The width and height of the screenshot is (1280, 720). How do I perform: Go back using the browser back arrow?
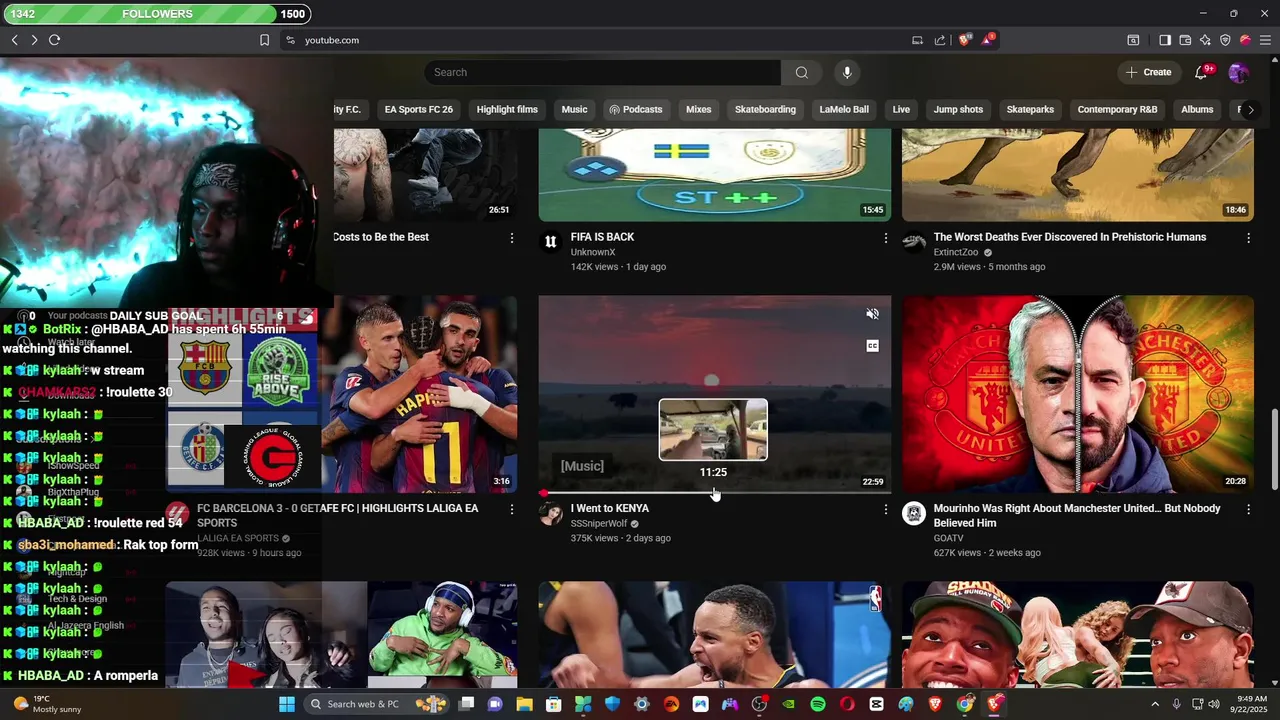(x=14, y=40)
